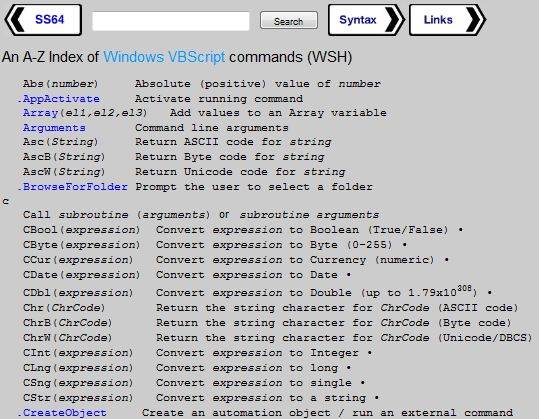This screenshot has width=539, height=419.
Task: Click into the search text field
Action: (x=170, y=21)
